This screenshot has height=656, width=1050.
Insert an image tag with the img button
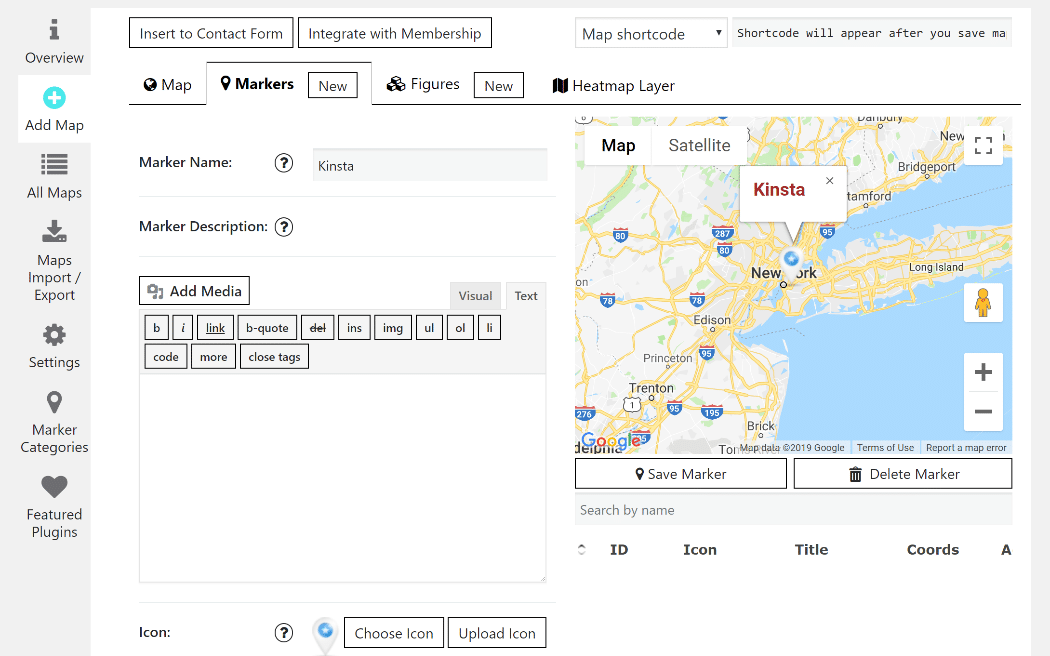click(394, 327)
